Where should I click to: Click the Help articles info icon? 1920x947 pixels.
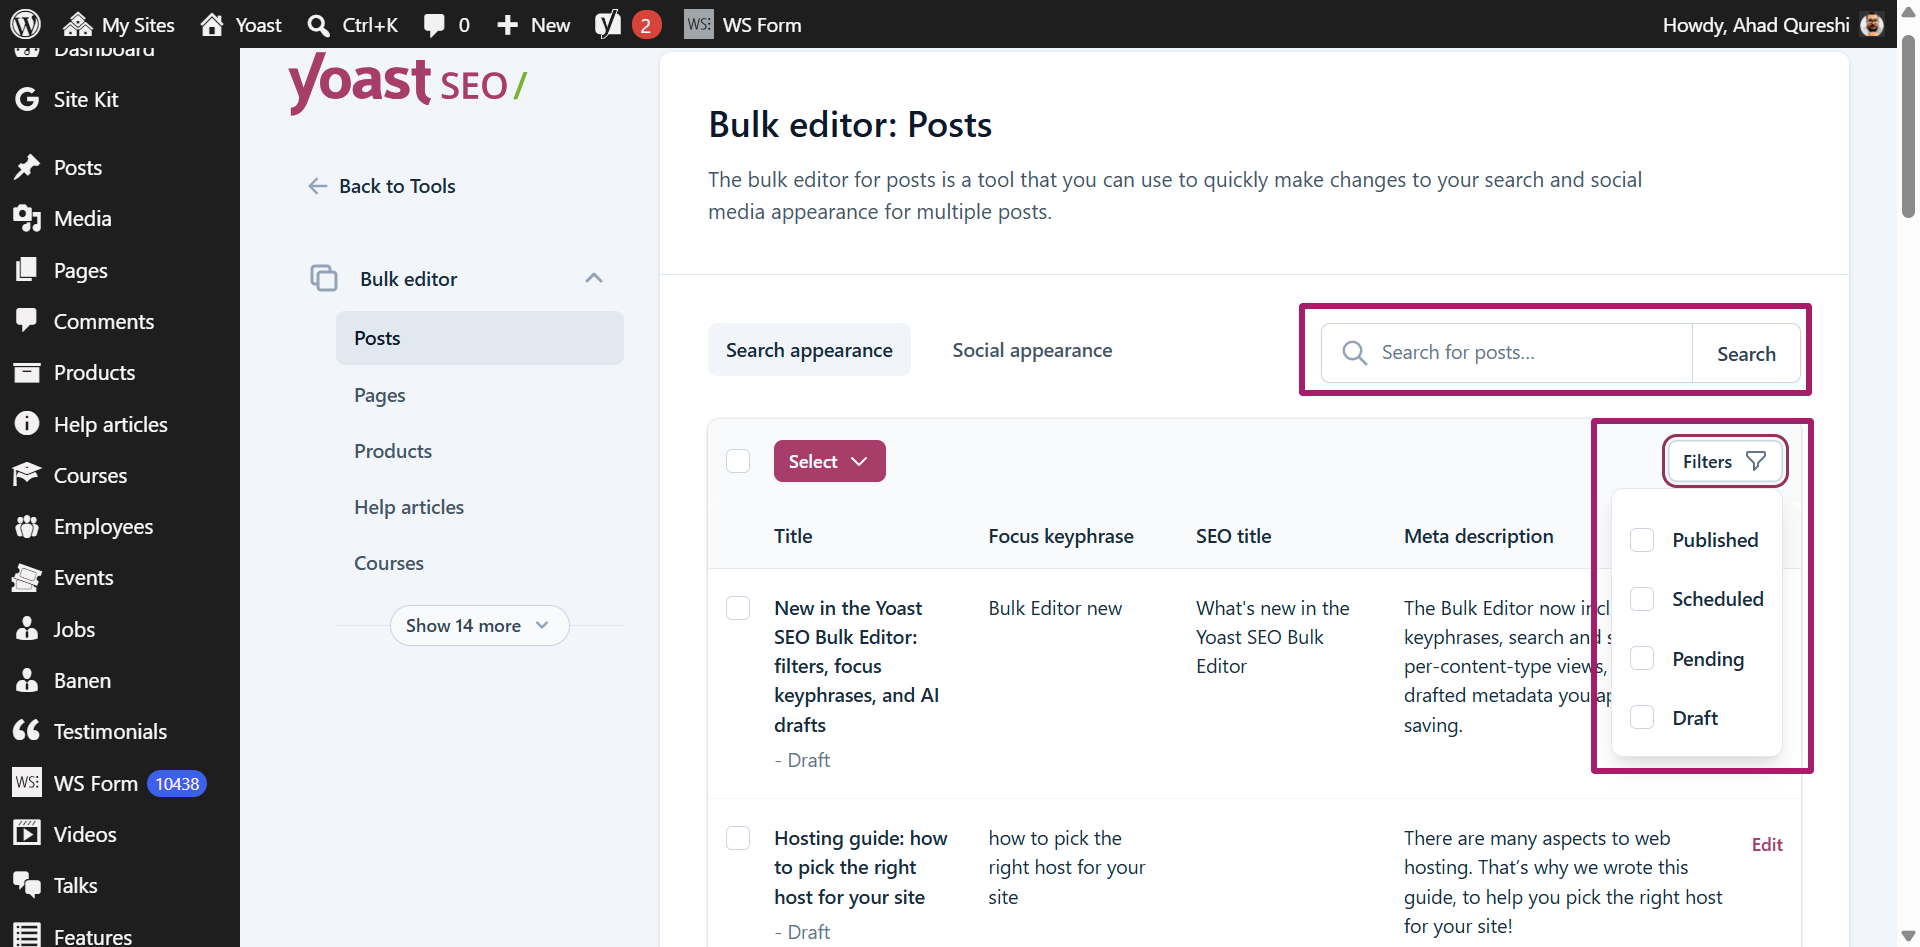coord(27,424)
